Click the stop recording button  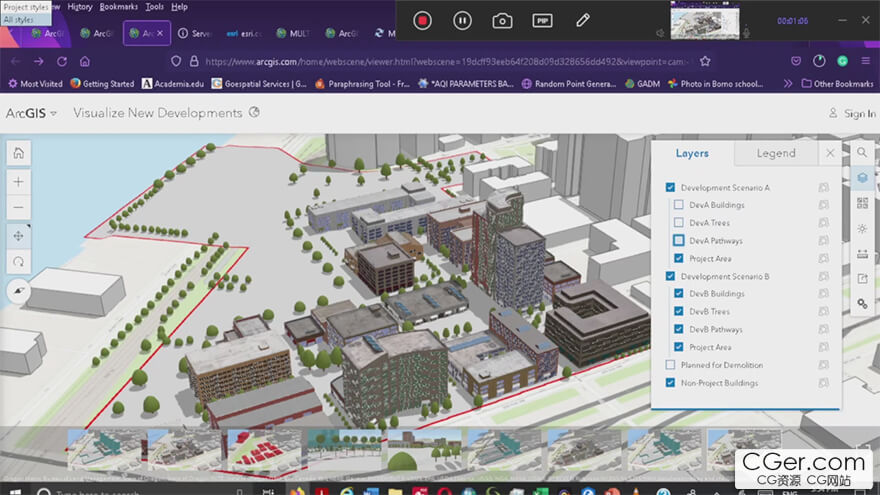(x=422, y=21)
